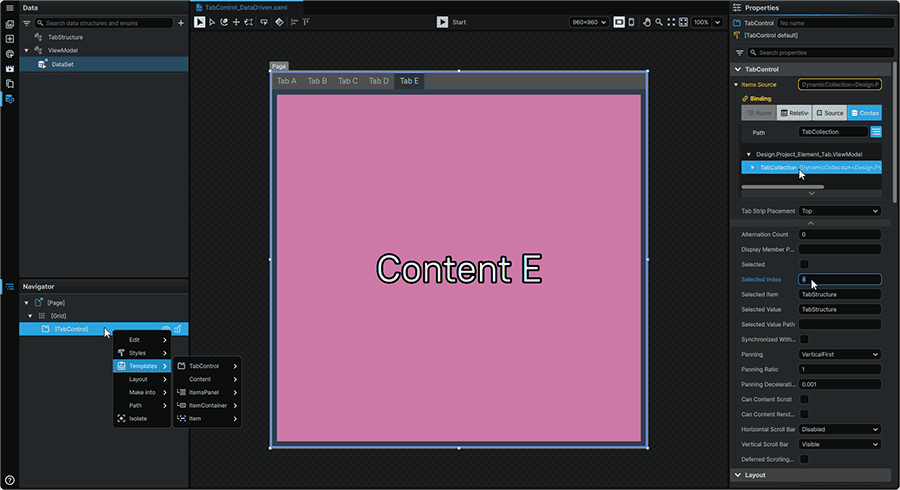The width and height of the screenshot is (900, 490).
Task: Open the Add element sidebar icon
Action: pos(10,39)
